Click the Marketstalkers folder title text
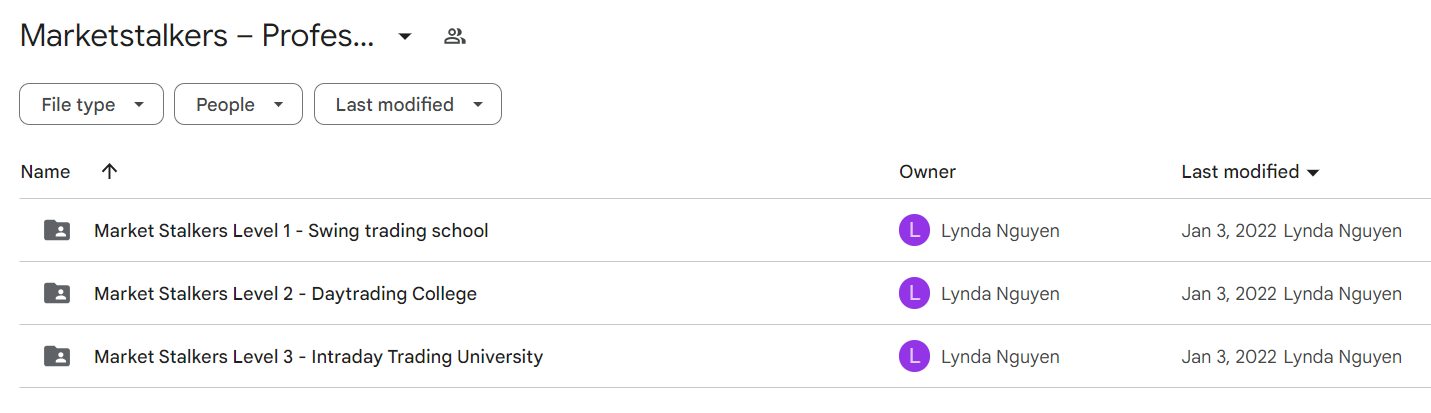 197,36
